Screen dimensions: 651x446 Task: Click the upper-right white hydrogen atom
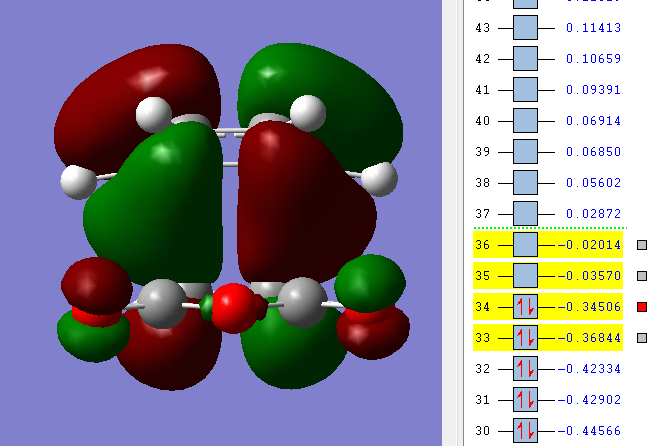[308, 113]
